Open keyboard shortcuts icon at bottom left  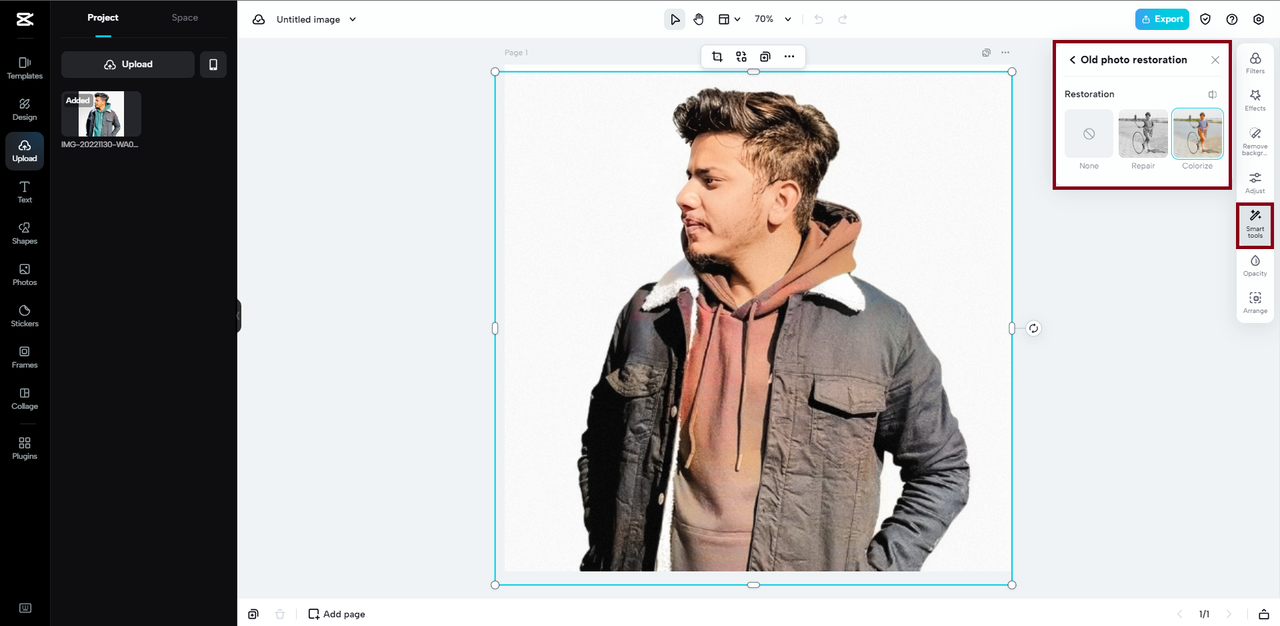click(x=25, y=608)
